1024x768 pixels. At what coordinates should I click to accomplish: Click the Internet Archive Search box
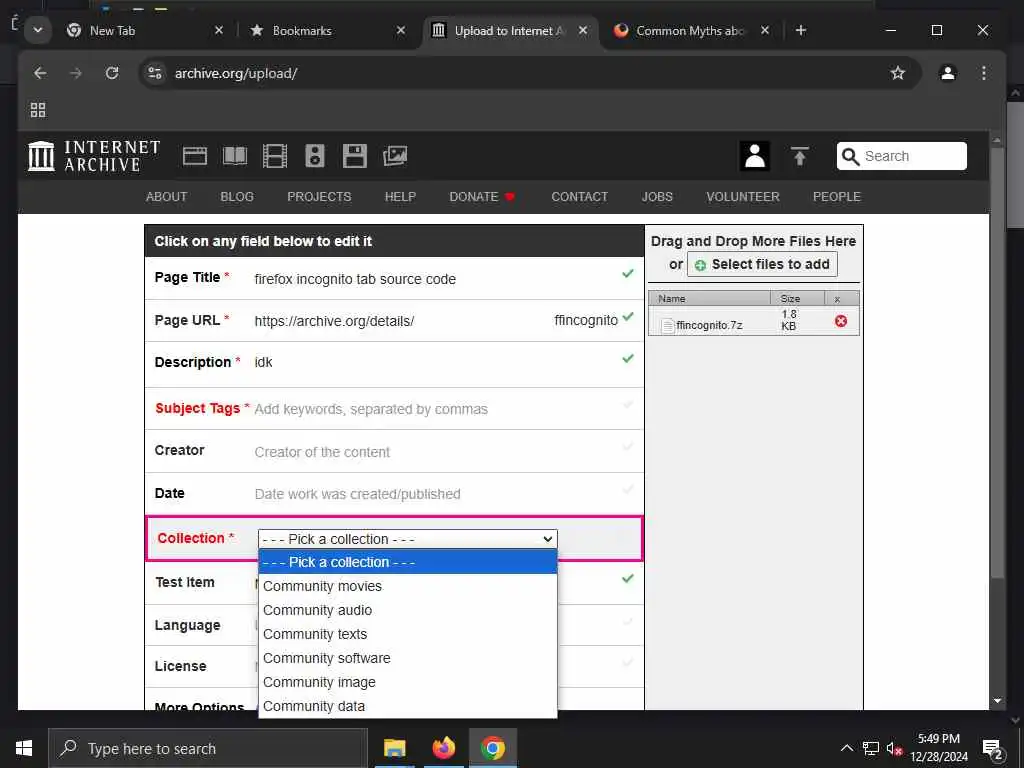coord(901,156)
